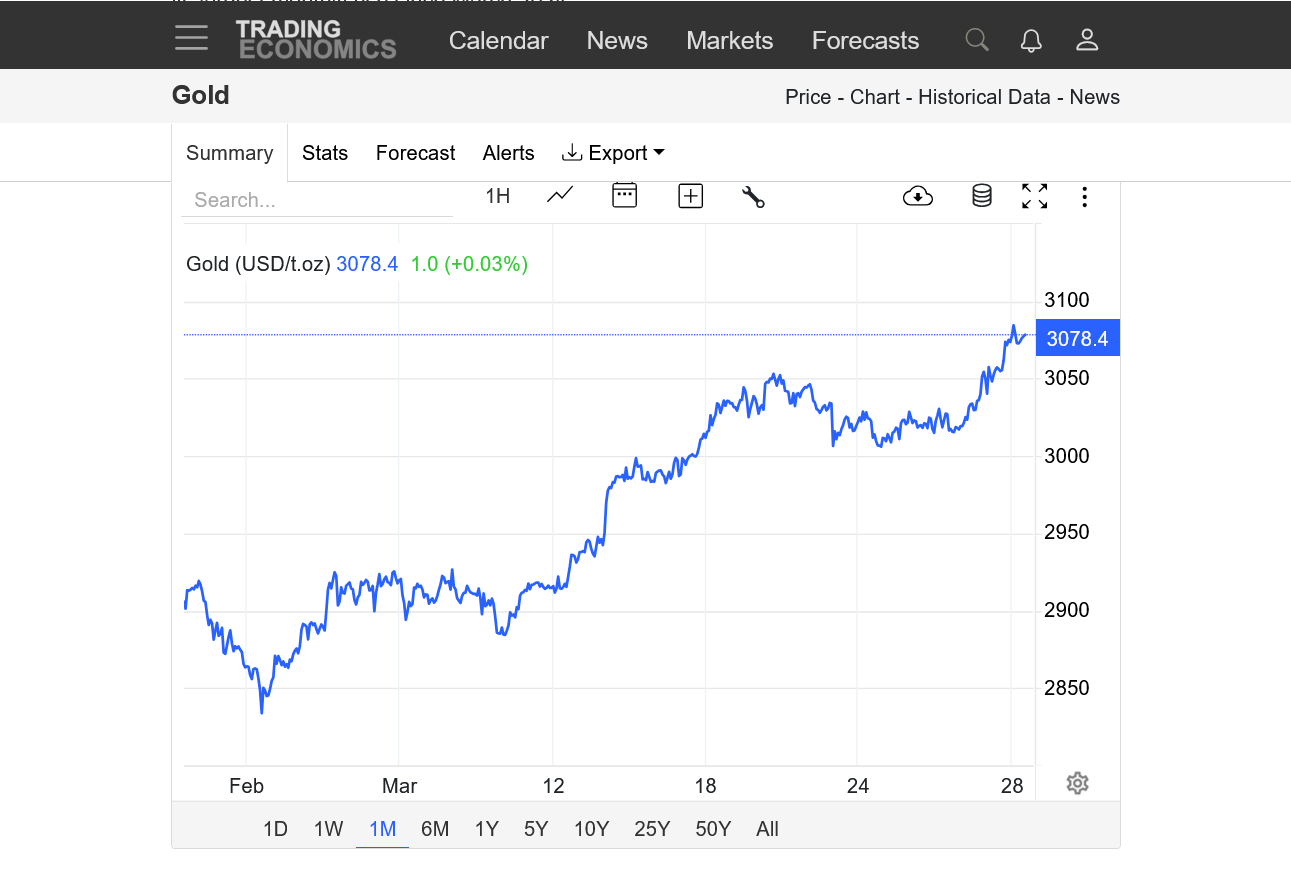Image resolution: width=1291 pixels, height=875 pixels.
Task: Open the calendar date range picker
Action: [x=625, y=196]
